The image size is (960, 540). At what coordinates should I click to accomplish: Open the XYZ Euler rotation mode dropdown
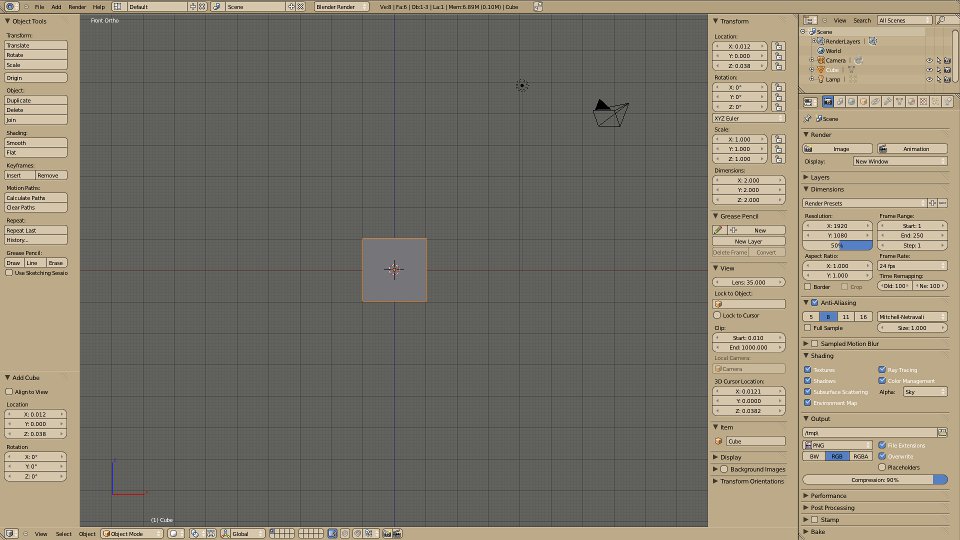tap(749, 118)
